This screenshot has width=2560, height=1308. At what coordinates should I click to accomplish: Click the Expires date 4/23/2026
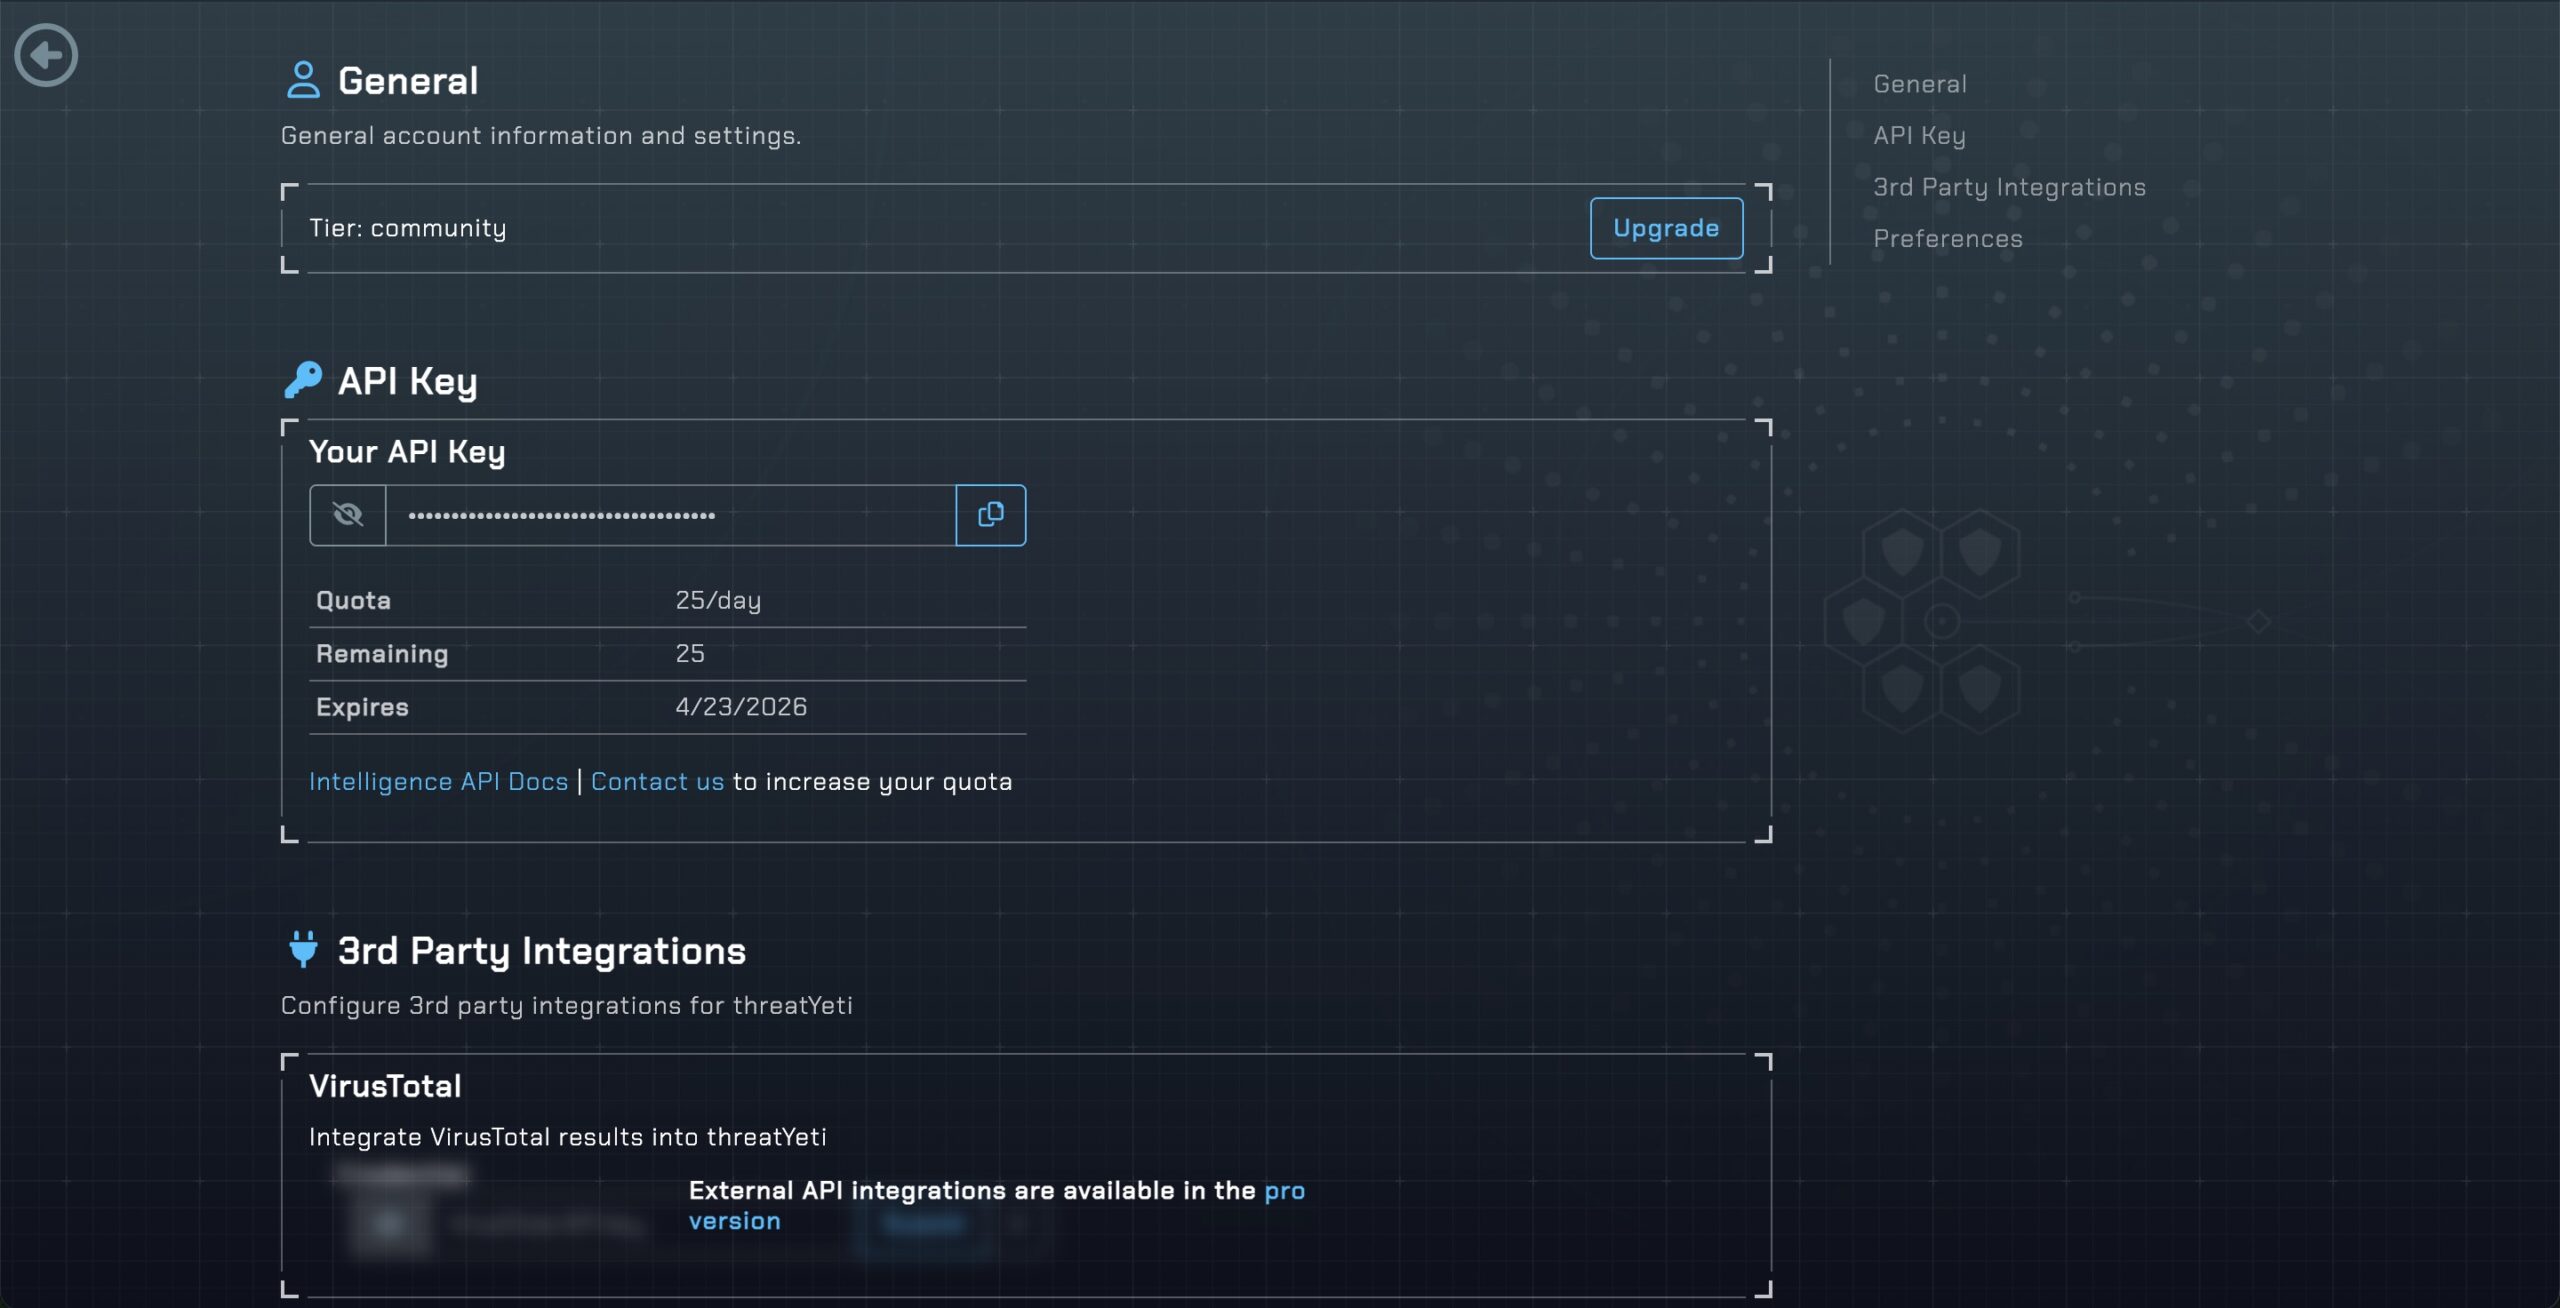click(x=741, y=707)
